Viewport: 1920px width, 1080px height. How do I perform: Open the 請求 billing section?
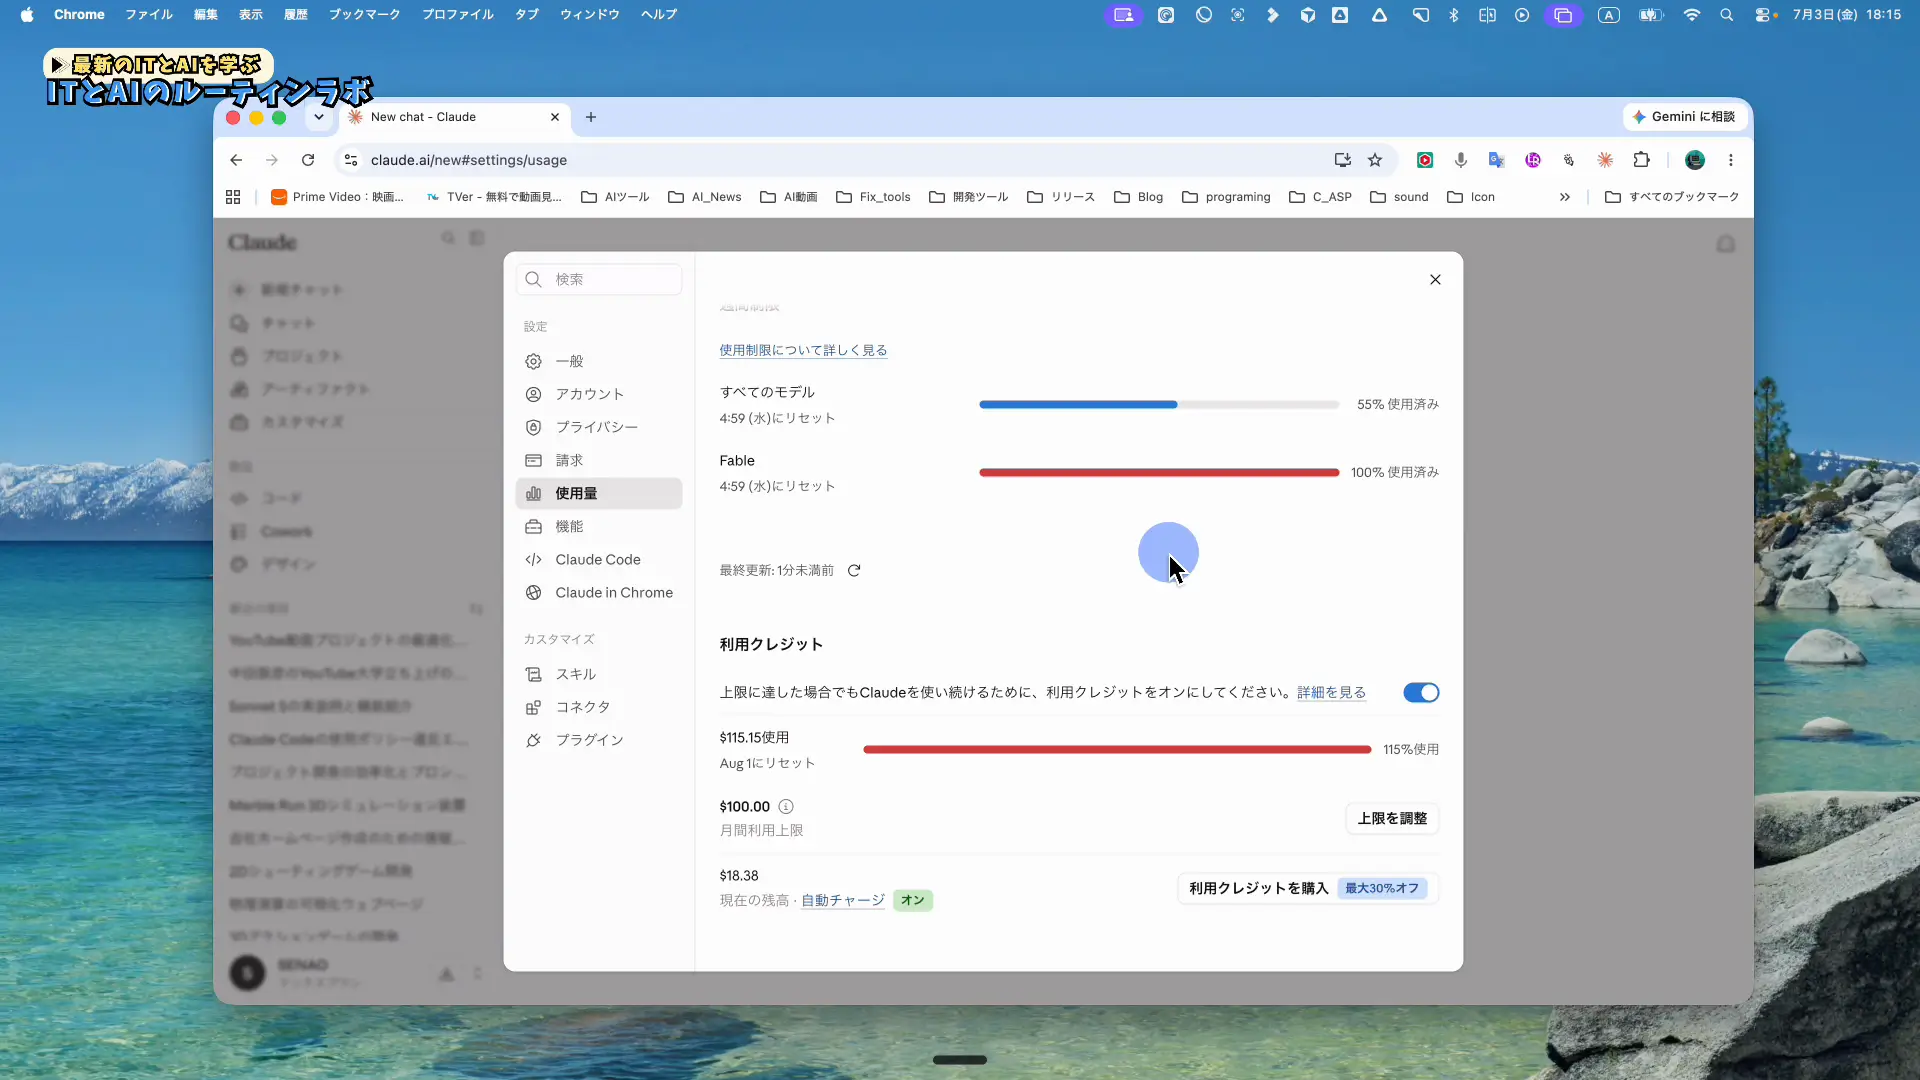click(x=598, y=460)
